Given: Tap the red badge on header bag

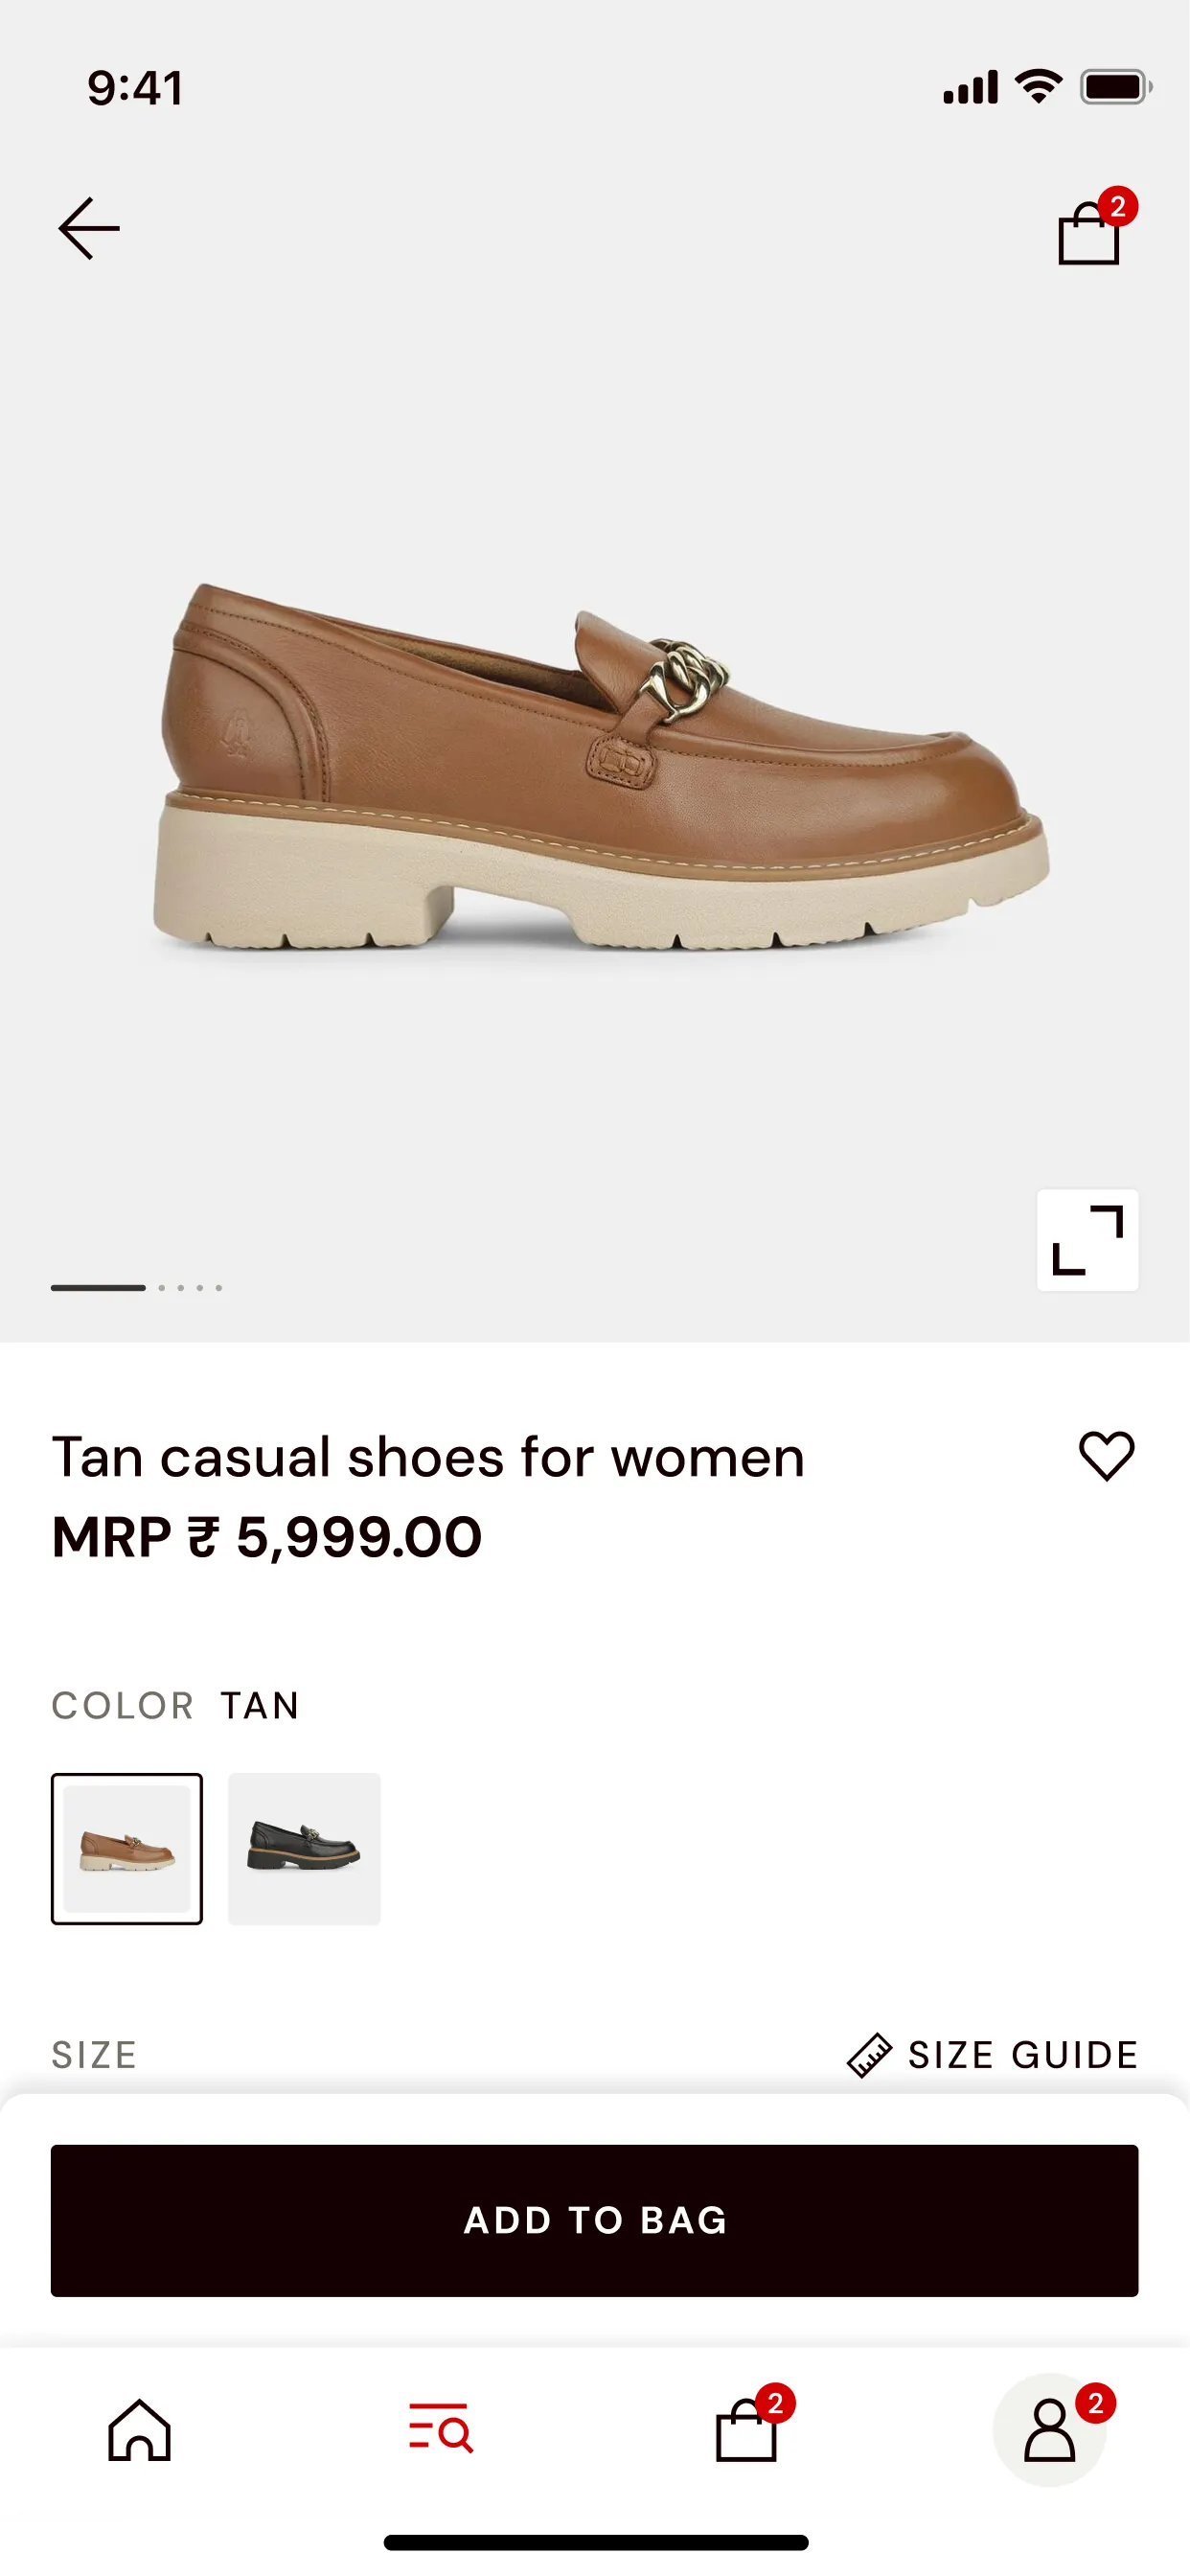Looking at the screenshot, I should coord(1117,206).
